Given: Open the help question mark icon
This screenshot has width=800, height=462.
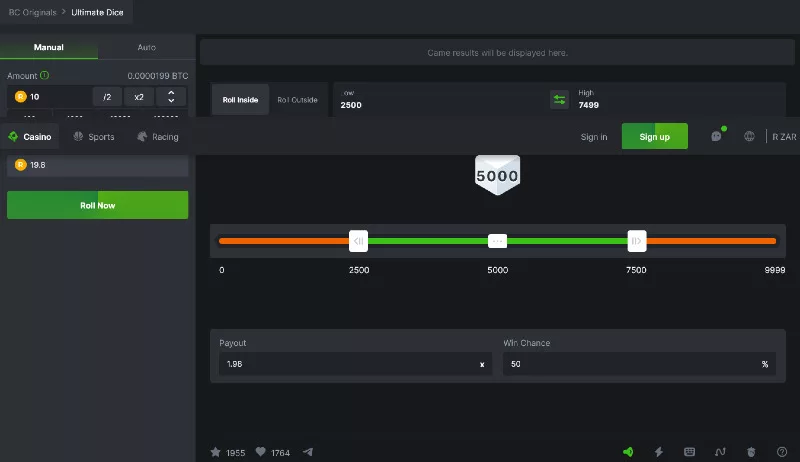Looking at the screenshot, I should tap(782, 452).
